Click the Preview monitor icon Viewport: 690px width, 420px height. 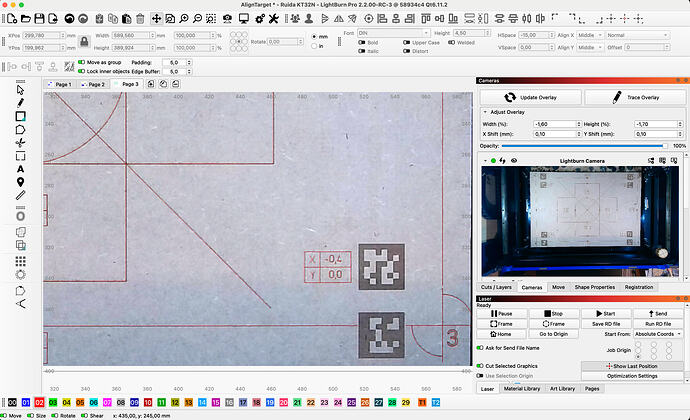tap(243, 18)
